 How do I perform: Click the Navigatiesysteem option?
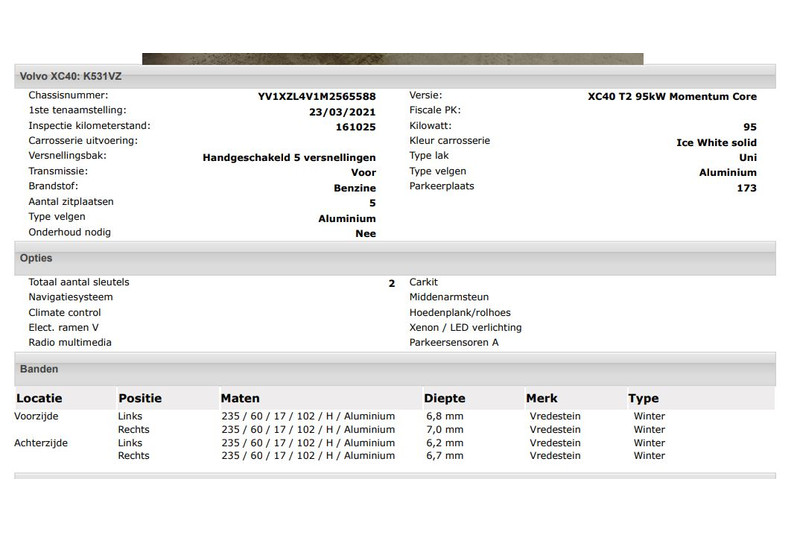pos(71,297)
